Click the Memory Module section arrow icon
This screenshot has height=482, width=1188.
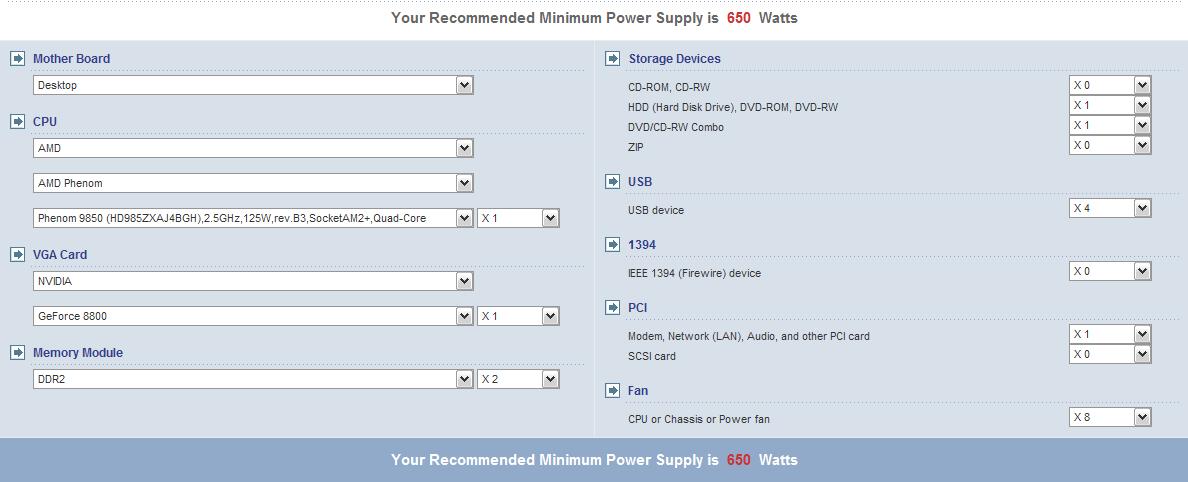point(17,352)
